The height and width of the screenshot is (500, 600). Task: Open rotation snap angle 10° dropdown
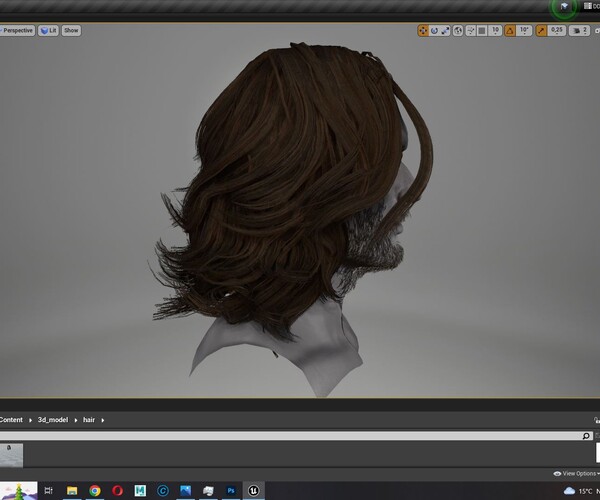pyautogui.click(x=524, y=31)
